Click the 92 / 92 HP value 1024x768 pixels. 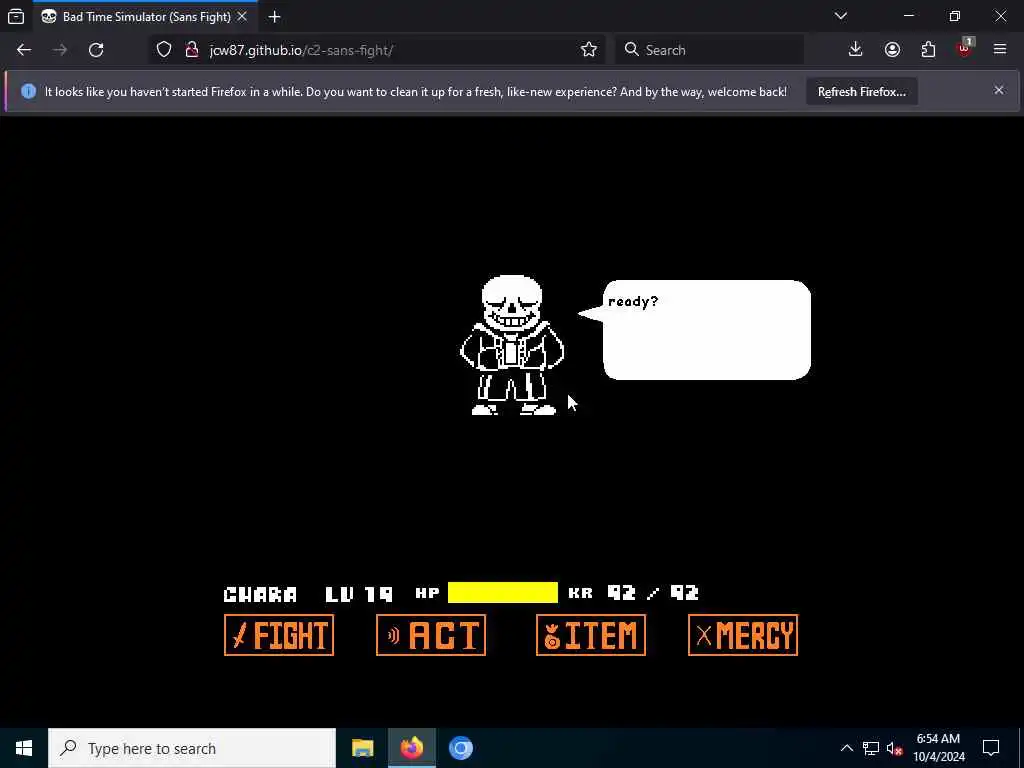[x=653, y=593]
